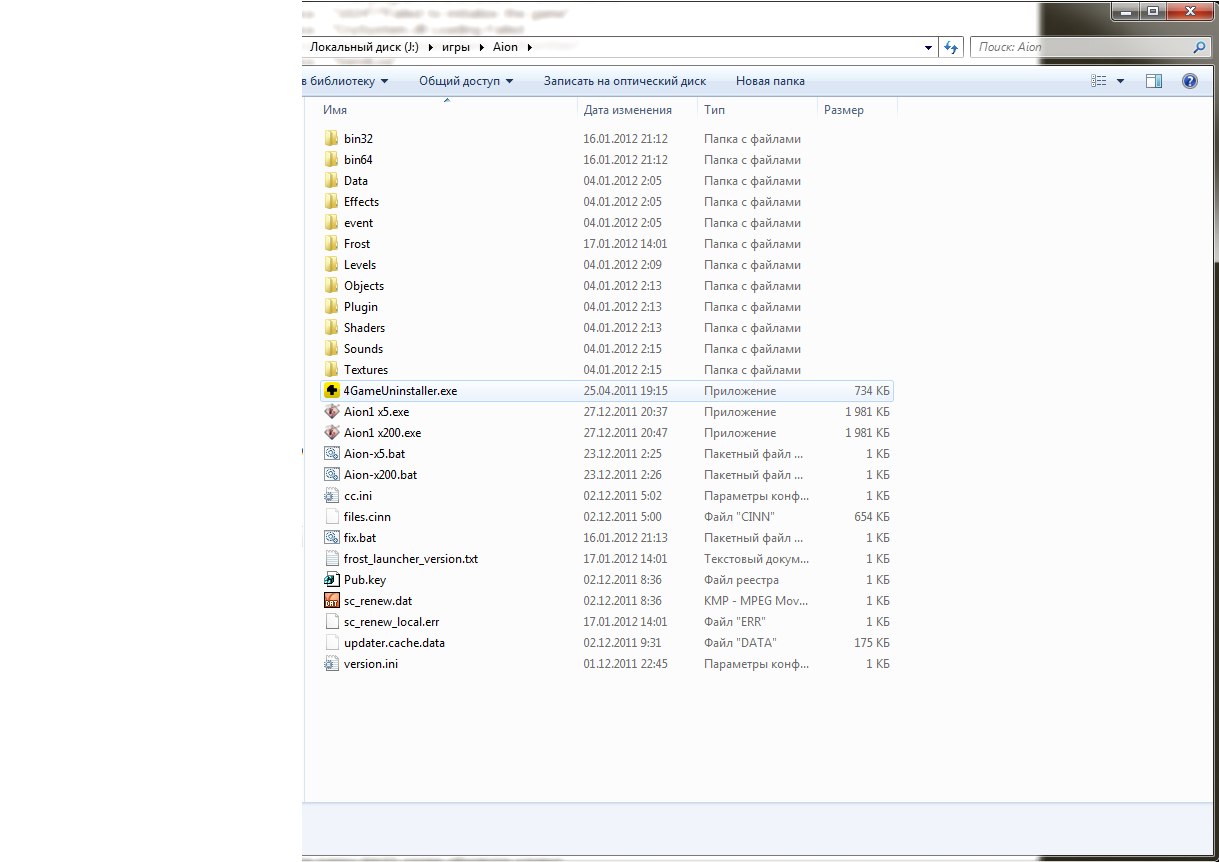Screen dimensions: 1219x862
Task: Click 175 КБ size of updater.cache.data
Action: click(x=872, y=643)
